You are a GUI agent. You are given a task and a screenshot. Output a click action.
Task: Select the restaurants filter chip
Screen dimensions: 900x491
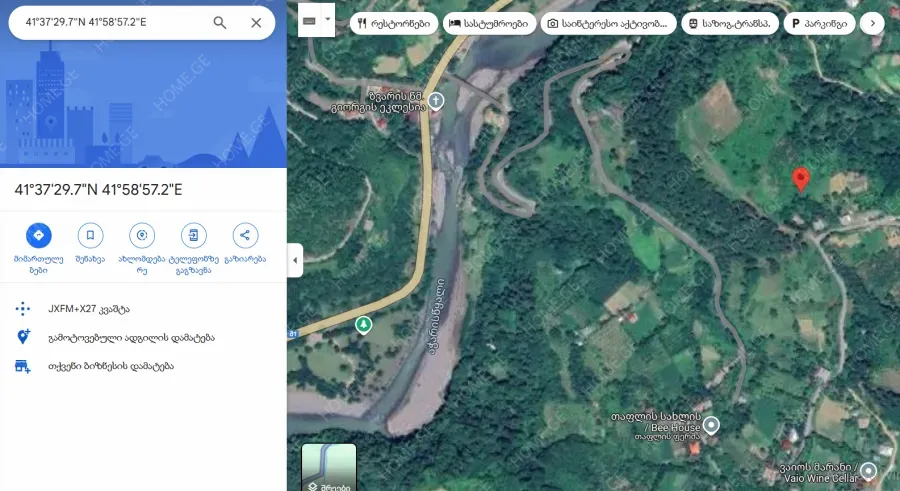click(394, 24)
